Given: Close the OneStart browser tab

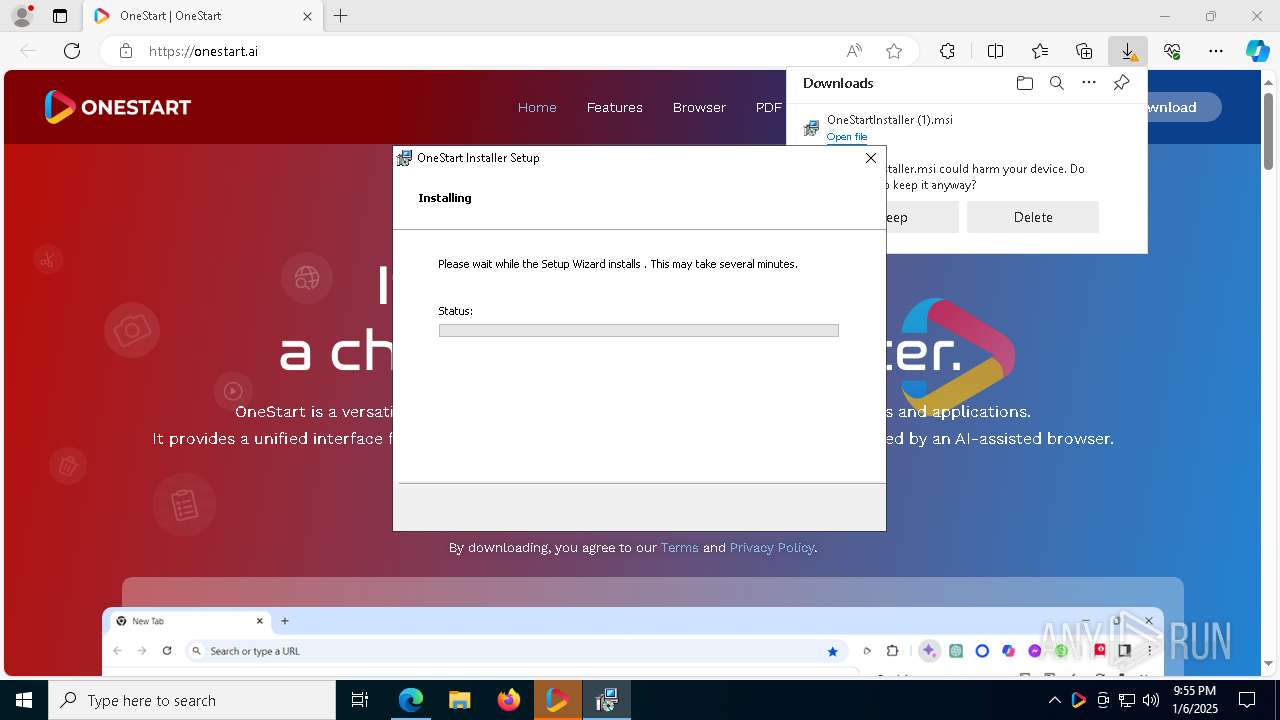Looking at the screenshot, I should pyautogui.click(x=307, y=16).
